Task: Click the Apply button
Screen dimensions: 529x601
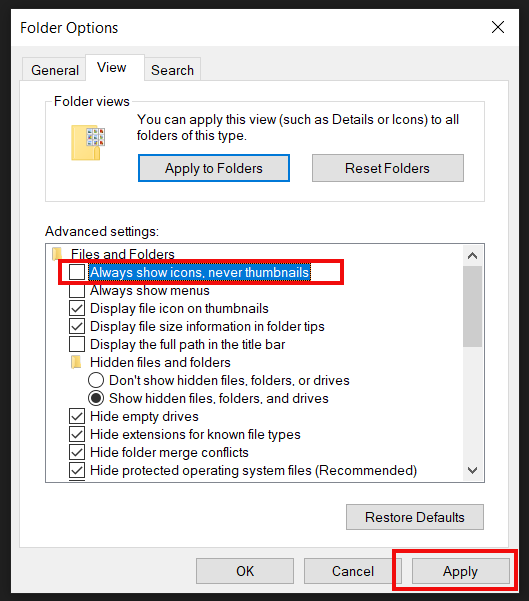Action: click(460, 571)
